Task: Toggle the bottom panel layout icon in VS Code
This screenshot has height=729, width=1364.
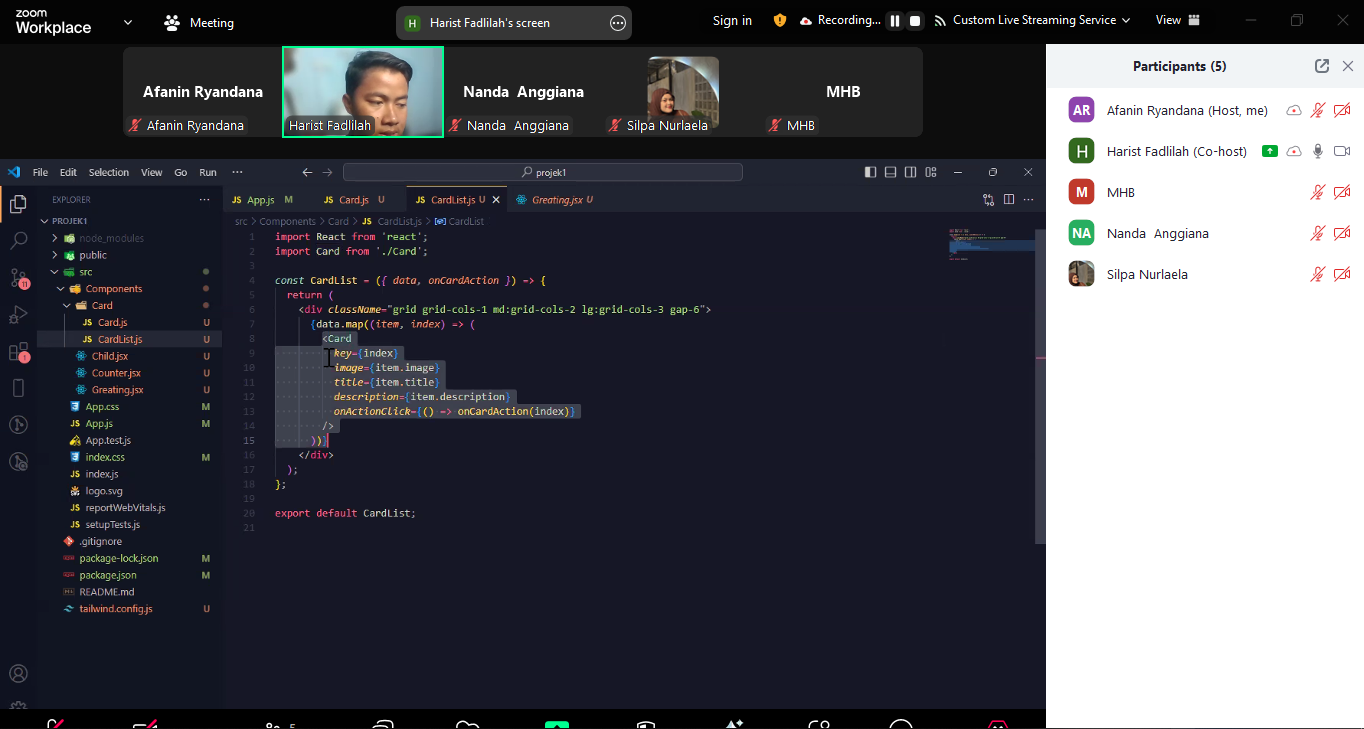Action: click(x=890, y=172)
